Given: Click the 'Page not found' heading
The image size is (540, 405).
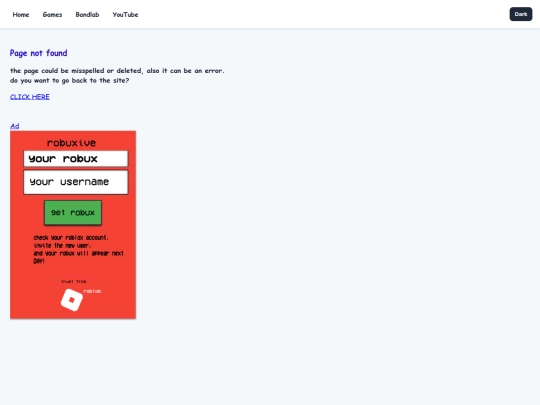Looking at the screenshot, I should tap(39, 53).
